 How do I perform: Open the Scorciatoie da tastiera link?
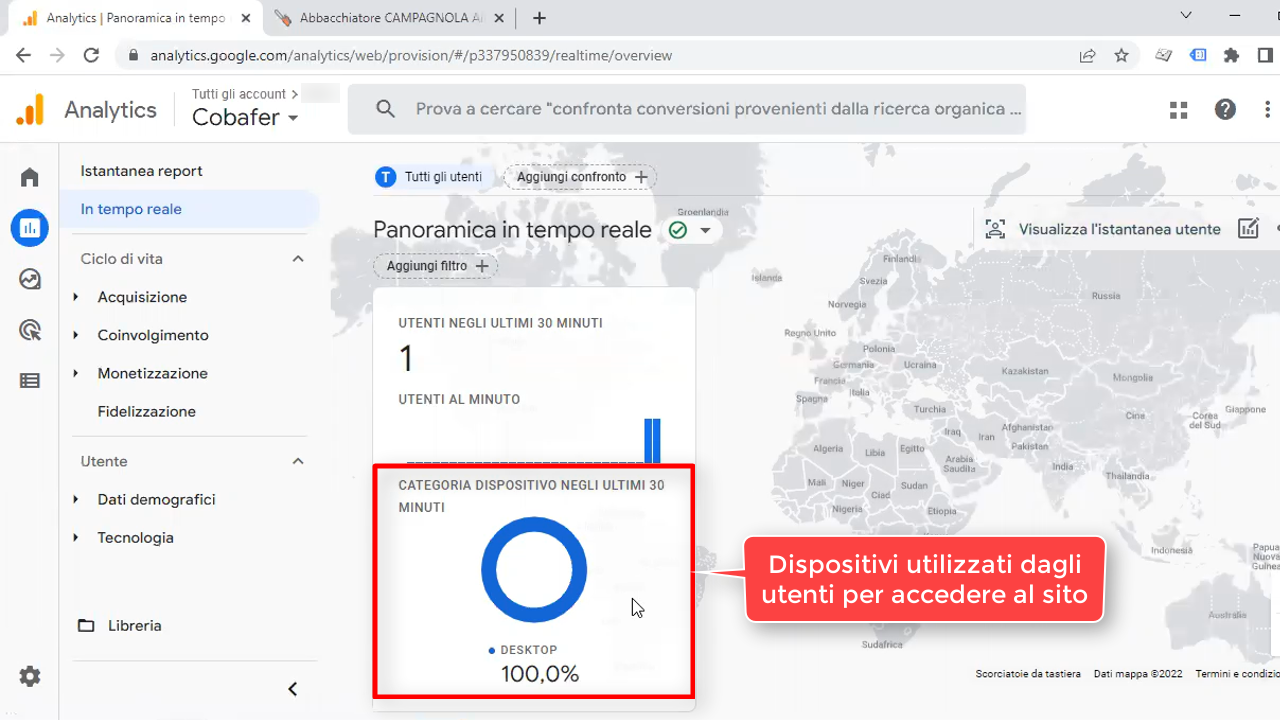1028,673
